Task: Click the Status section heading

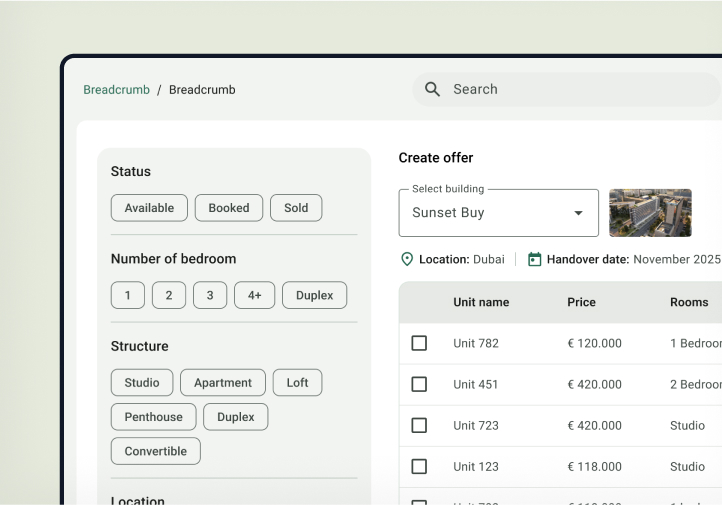Action: (131, 172)
